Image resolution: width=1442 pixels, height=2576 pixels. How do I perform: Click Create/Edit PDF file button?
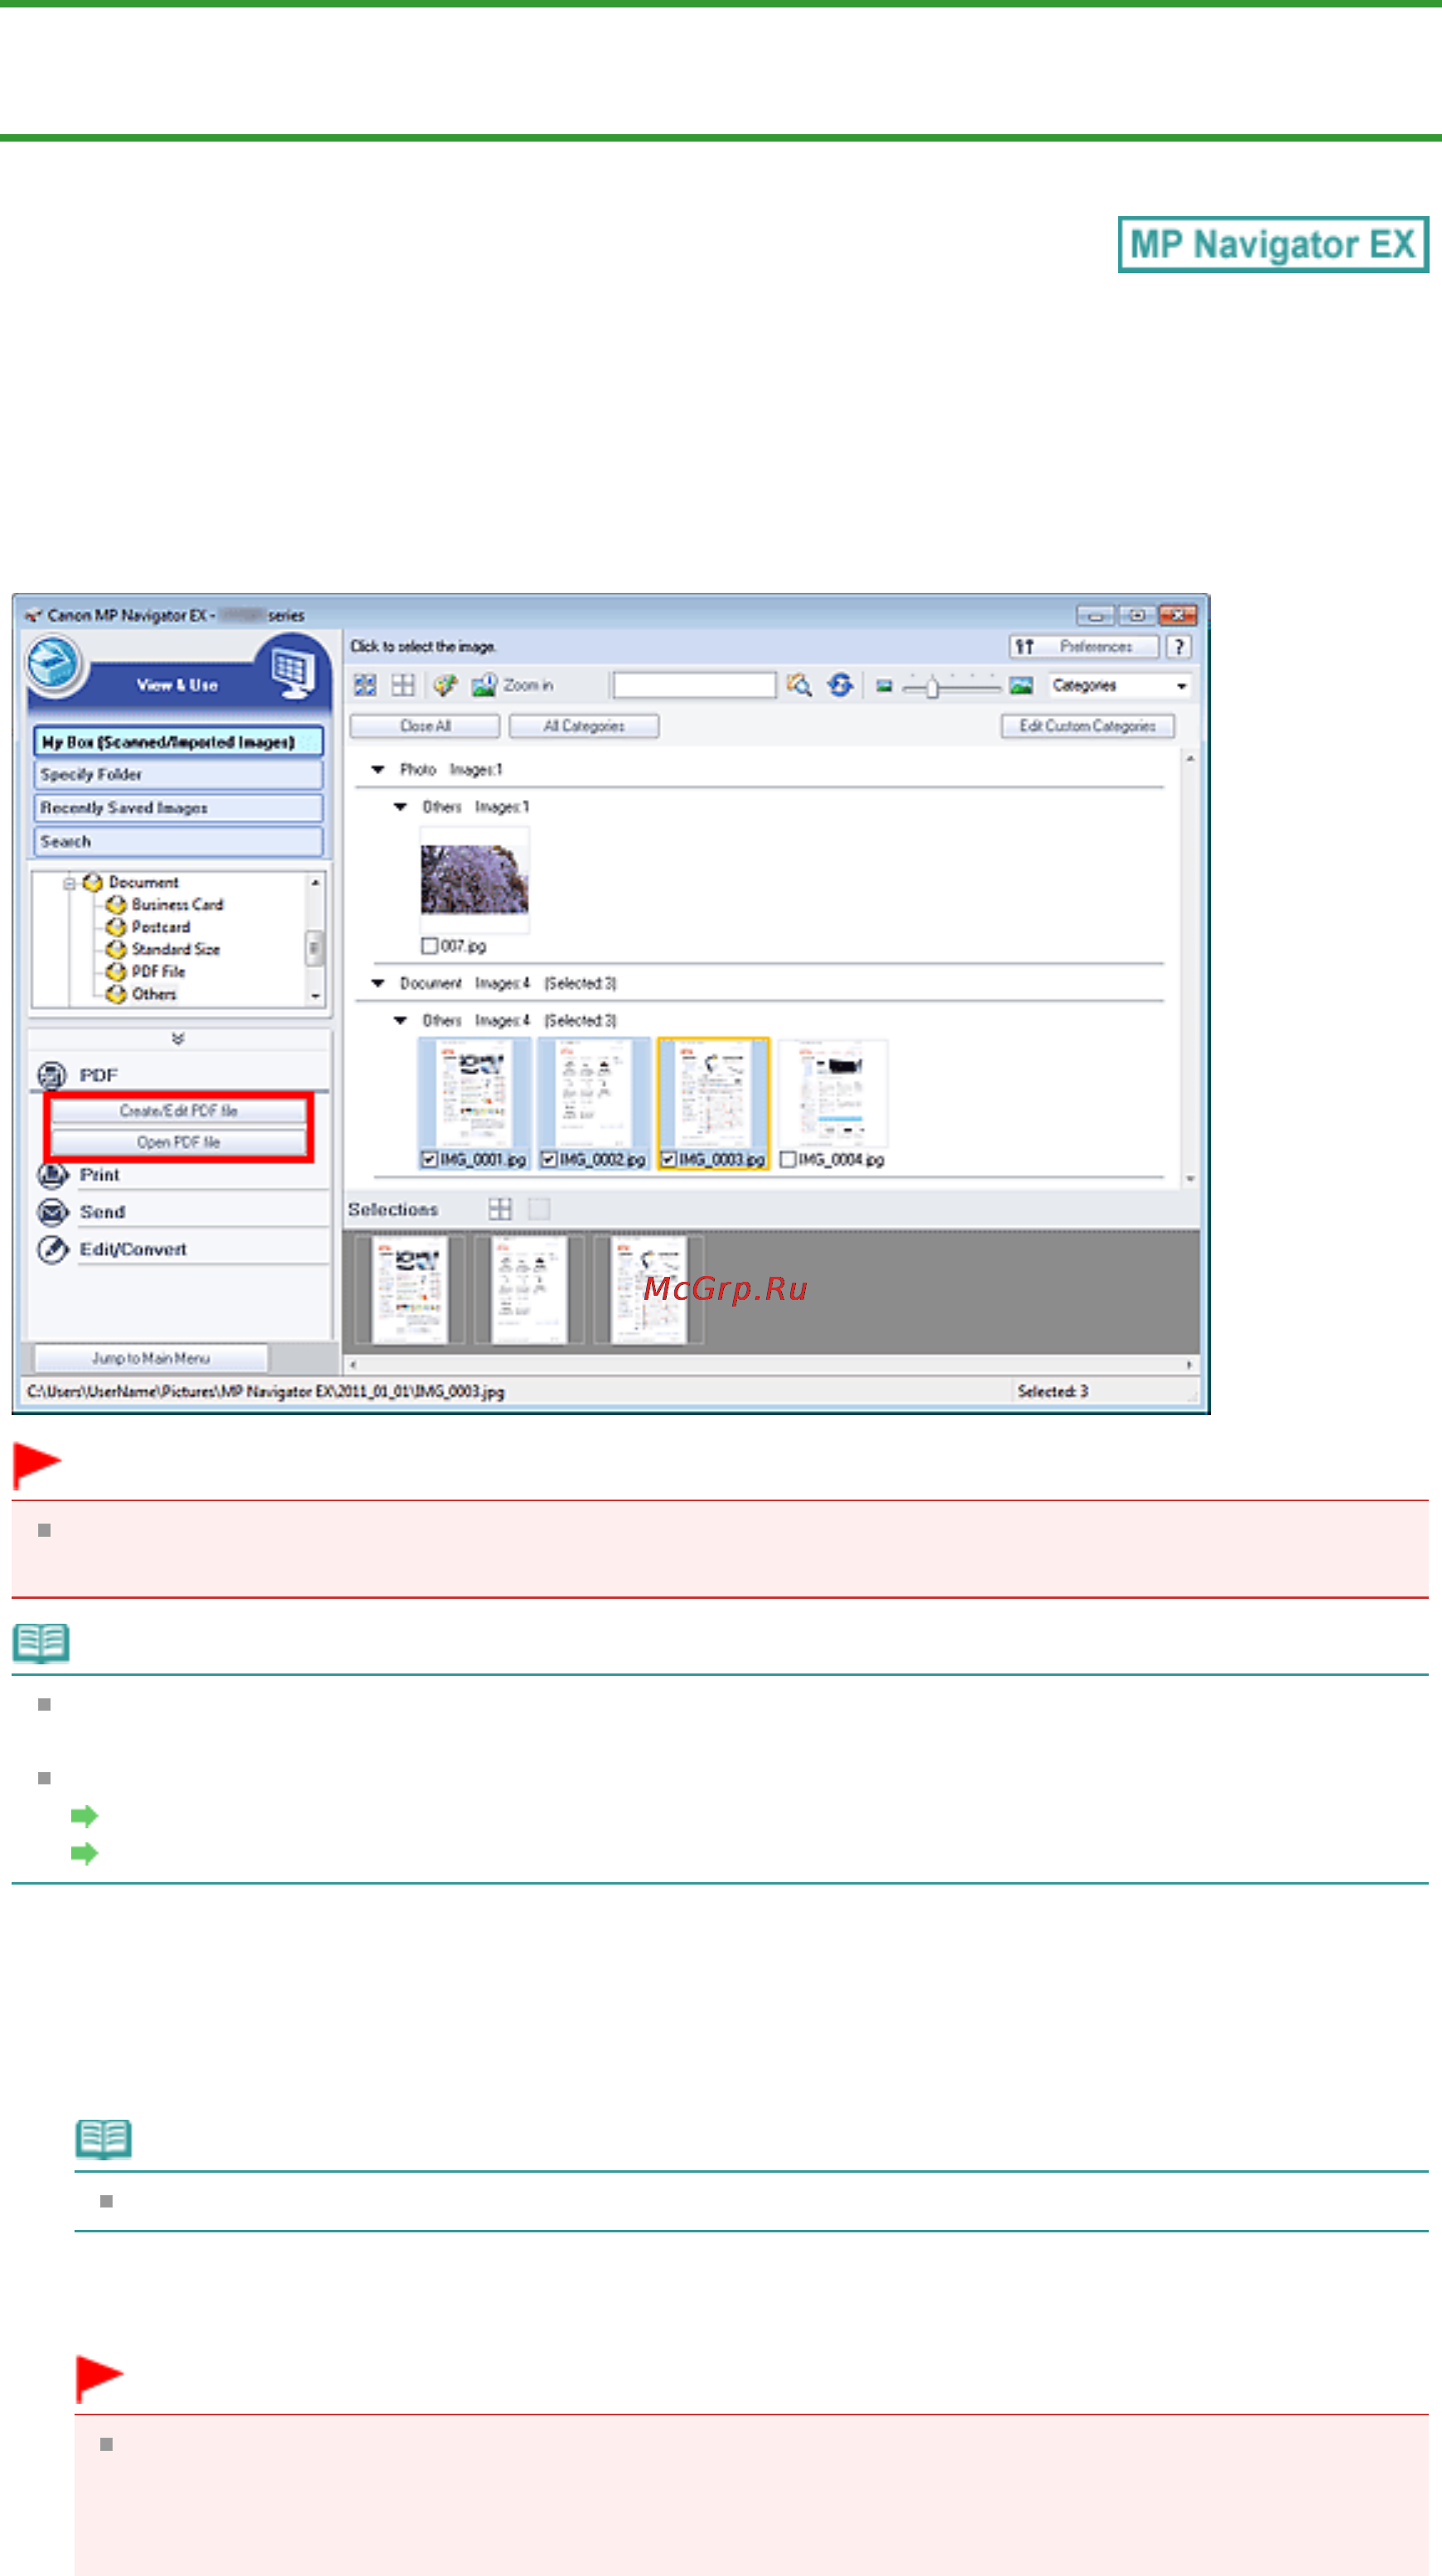point(179,1111)
